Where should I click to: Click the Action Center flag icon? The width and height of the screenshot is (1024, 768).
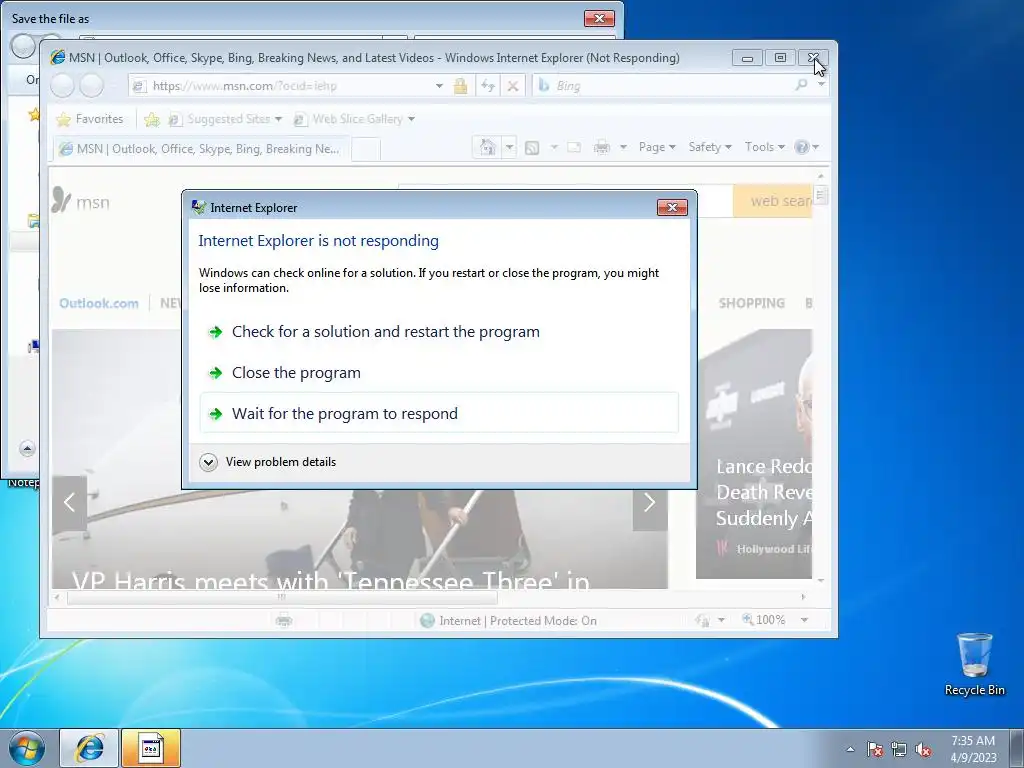(874, 750)
